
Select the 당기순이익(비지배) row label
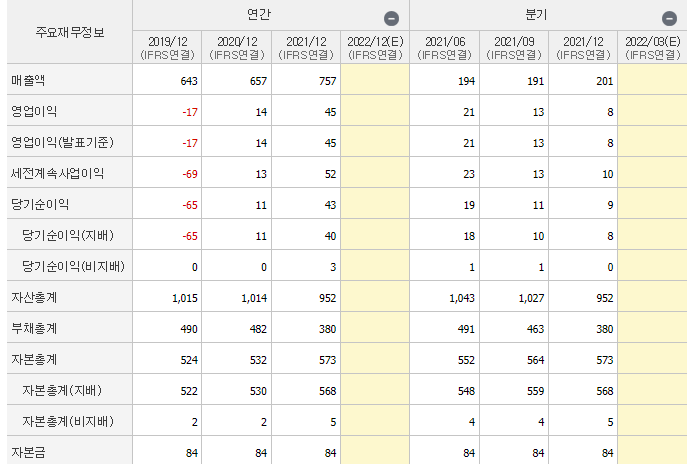(73, 266)
